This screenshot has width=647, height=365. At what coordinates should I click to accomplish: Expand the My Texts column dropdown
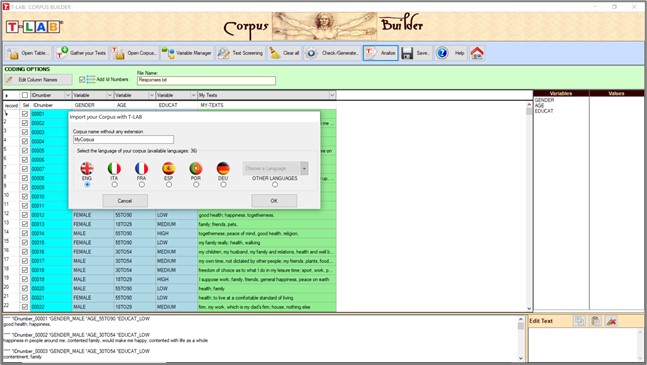[332, 95]
